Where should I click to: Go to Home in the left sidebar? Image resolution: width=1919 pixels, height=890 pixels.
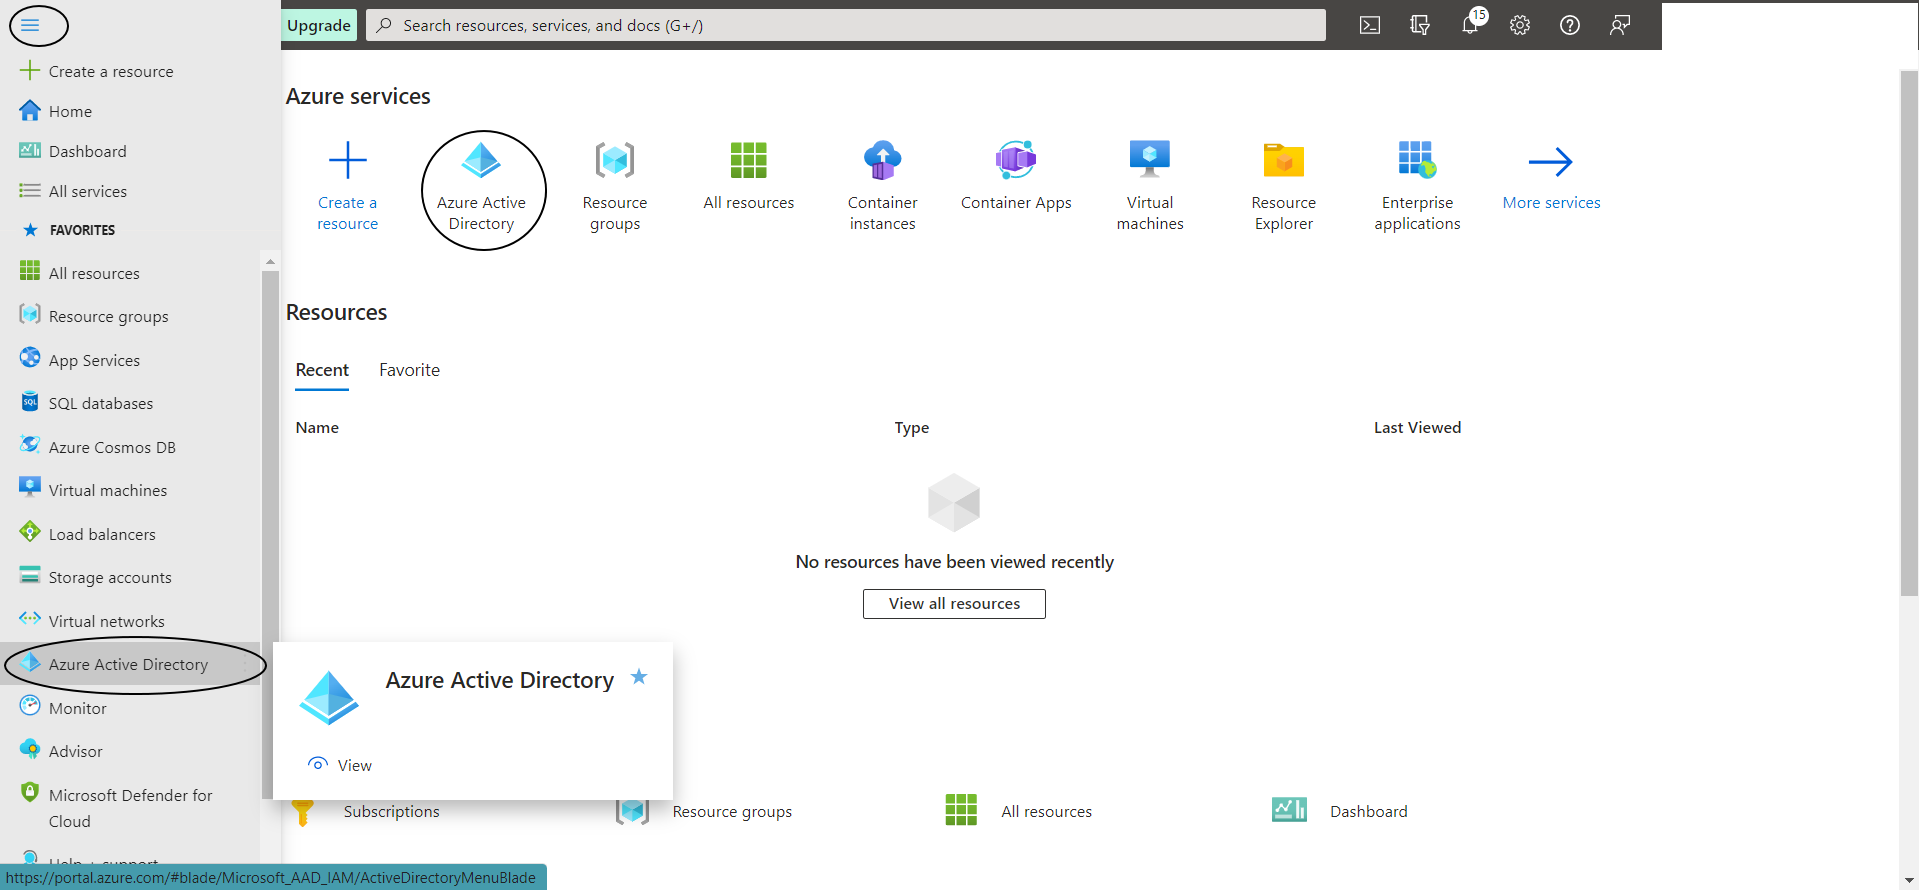70,111
